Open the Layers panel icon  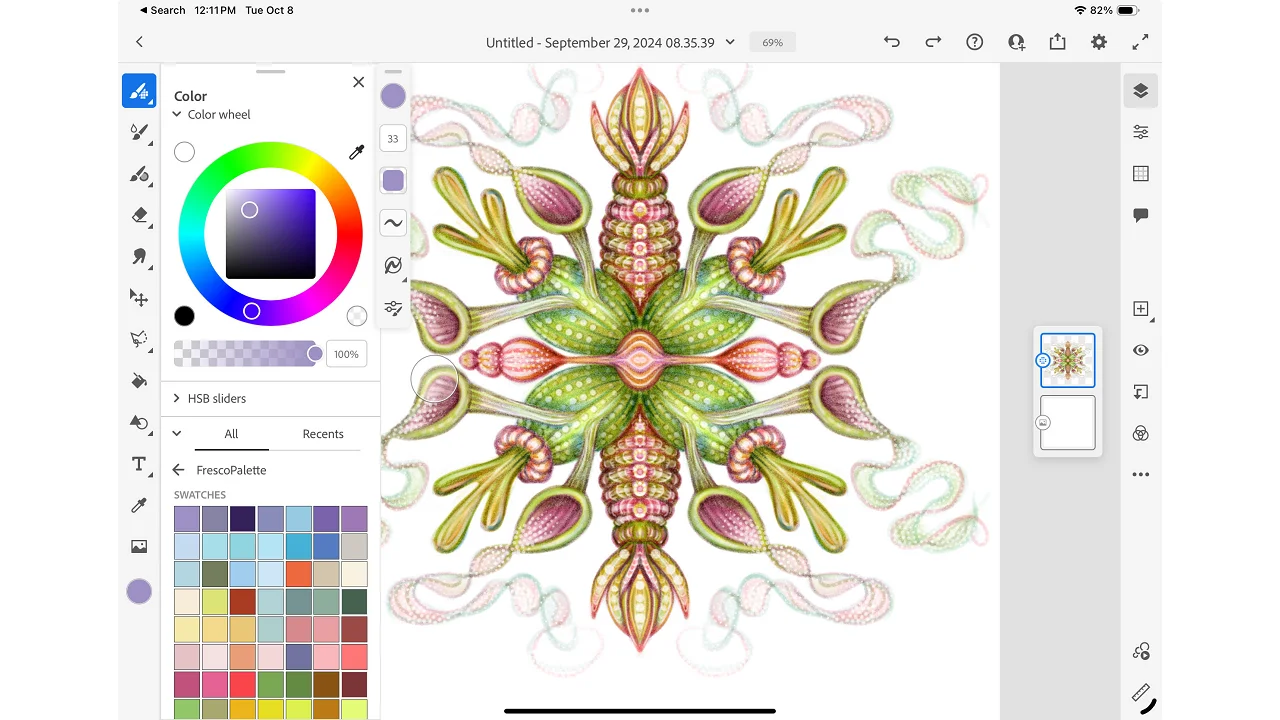1140,90
